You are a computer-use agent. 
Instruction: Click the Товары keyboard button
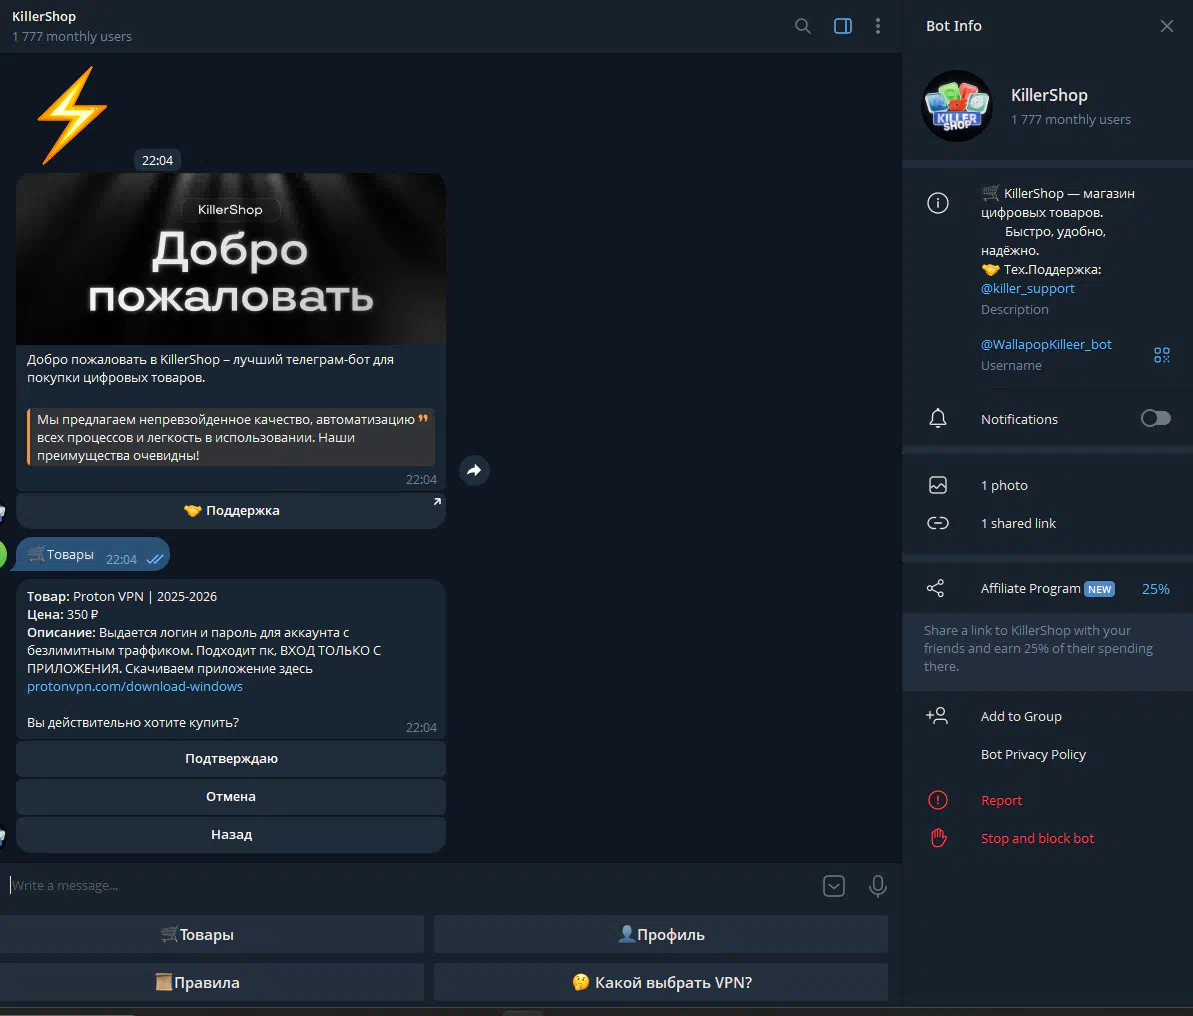tap(212, 935)
